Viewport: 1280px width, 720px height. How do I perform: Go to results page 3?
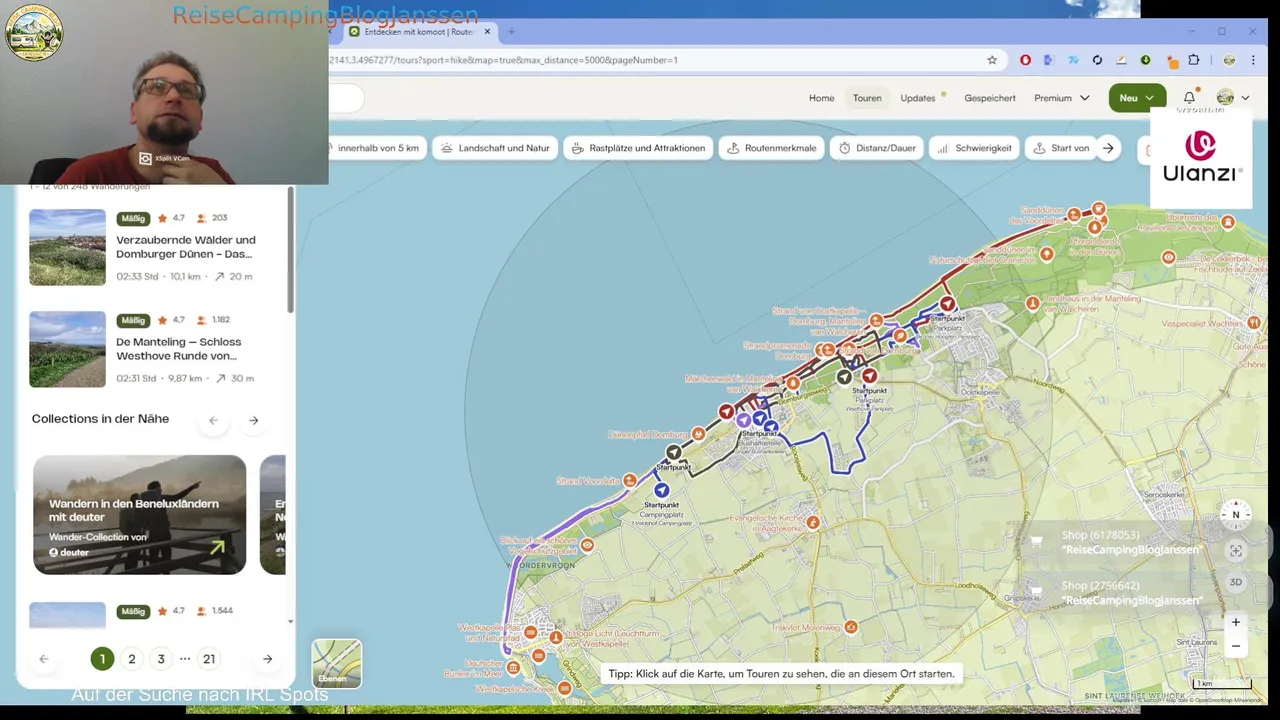(x=161, y=659)
